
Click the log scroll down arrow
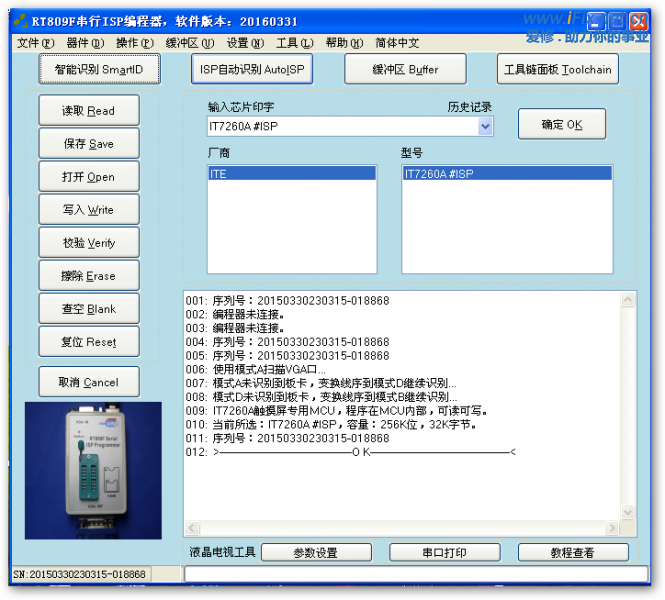[x=628, y=512]
